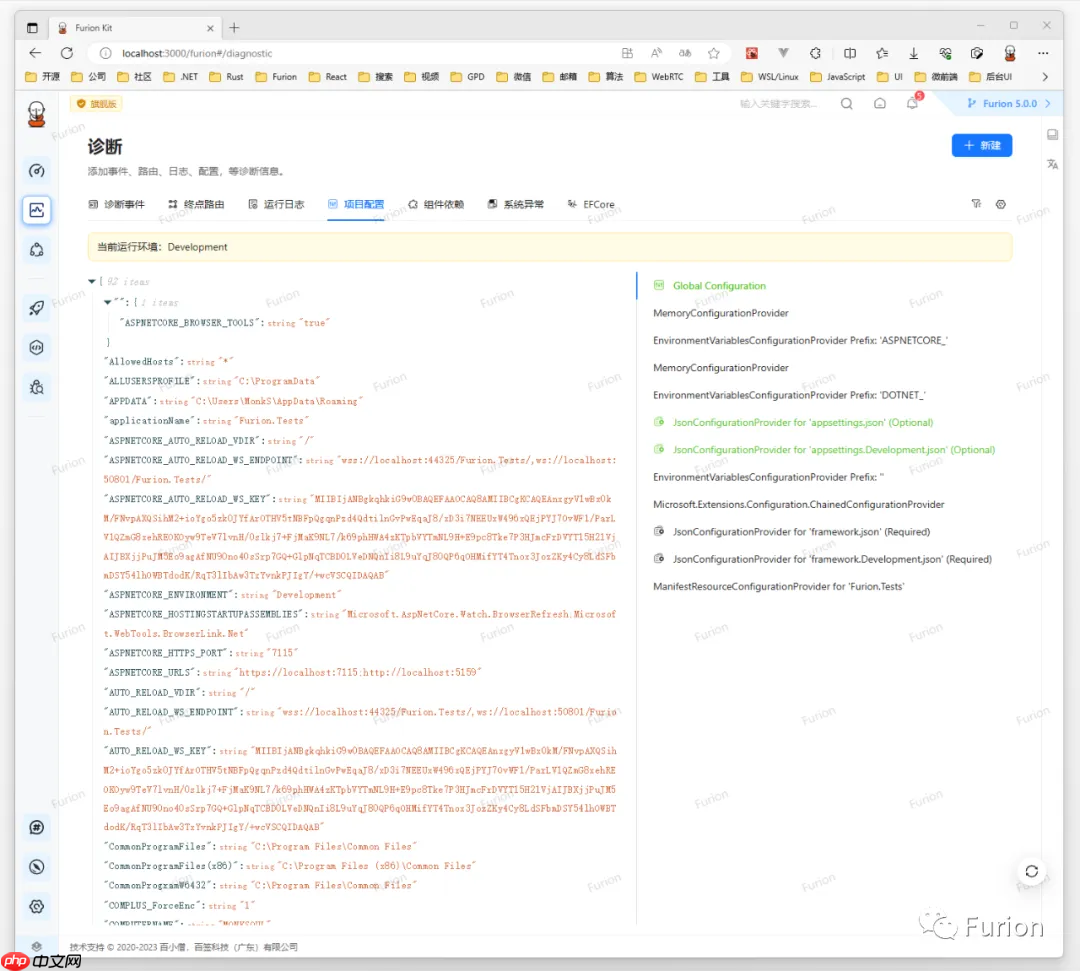Click the bug icon in left sidebar

coord(37,387)
